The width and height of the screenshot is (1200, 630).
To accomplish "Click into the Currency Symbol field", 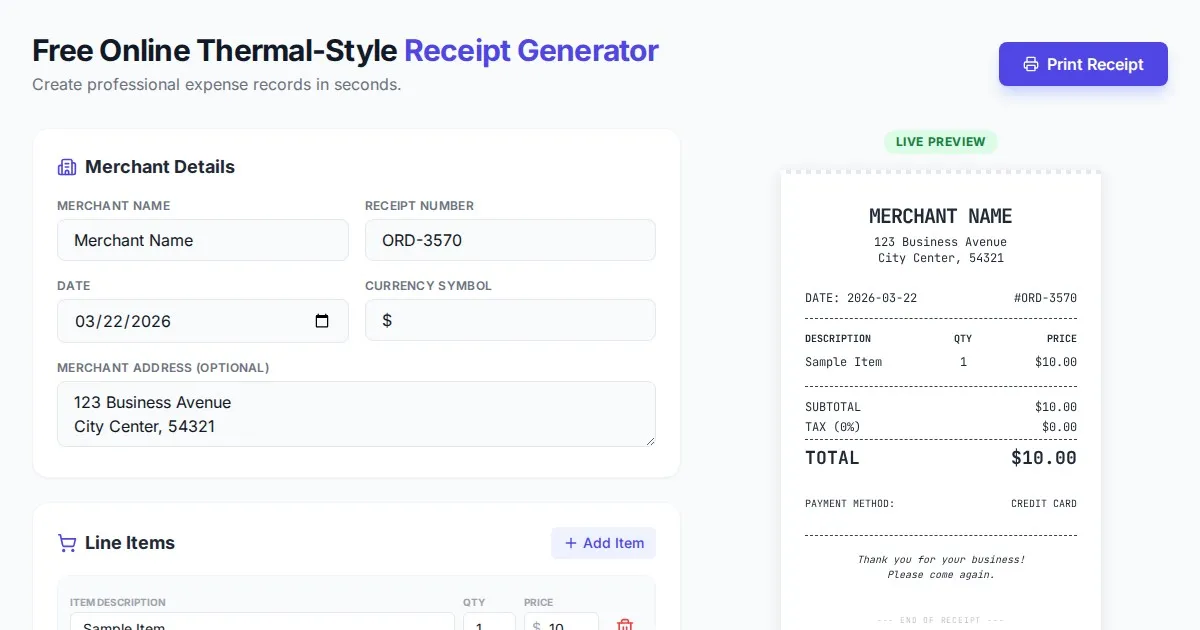I will point(510,320).
